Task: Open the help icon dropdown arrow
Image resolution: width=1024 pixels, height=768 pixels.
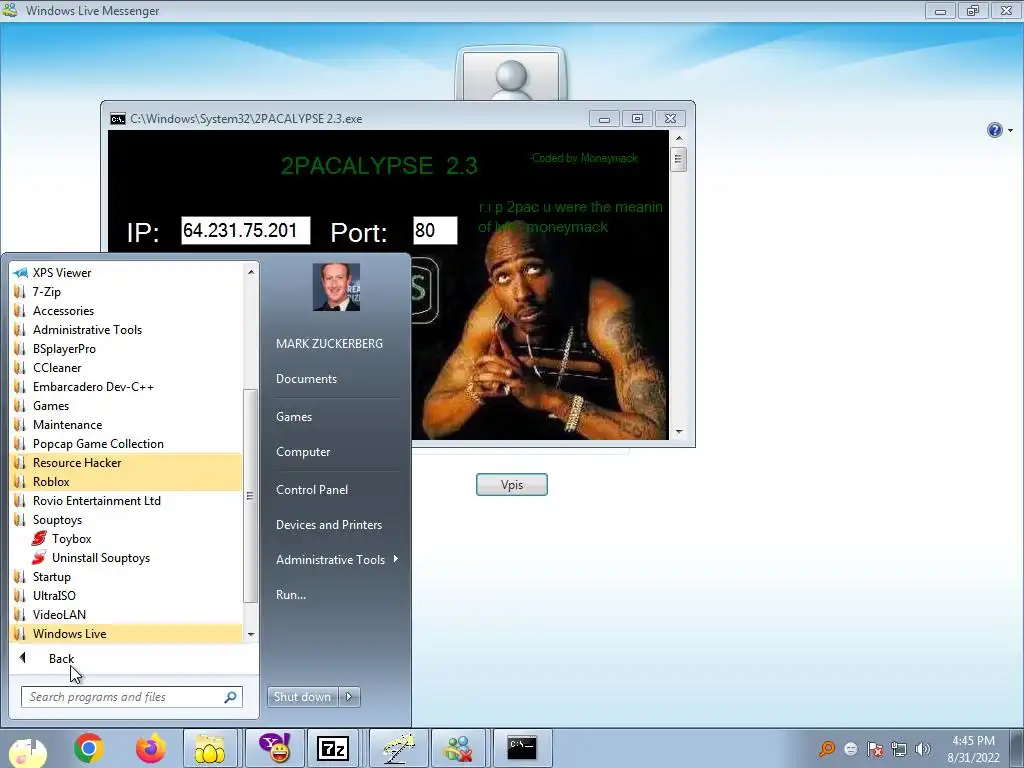Action: click(1010, 131)
